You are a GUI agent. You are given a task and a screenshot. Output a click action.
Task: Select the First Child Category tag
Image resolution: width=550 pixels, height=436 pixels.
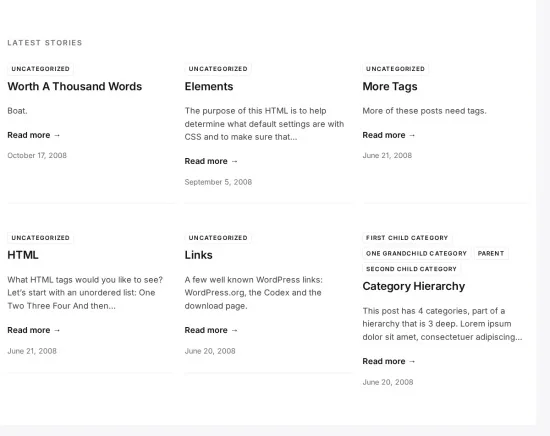click(407, 238)
